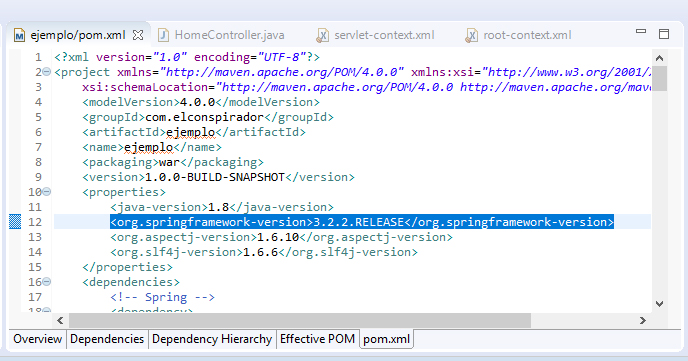
Task: Click the Java file icon on HomeController tab
Action: click(x=163, y=35)
